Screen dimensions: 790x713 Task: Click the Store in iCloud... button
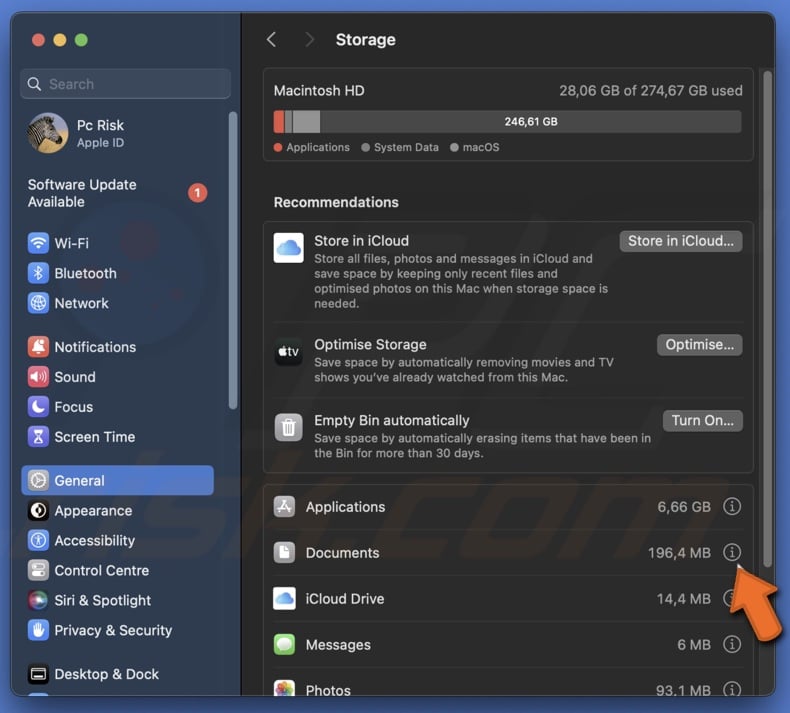[681, 241]
